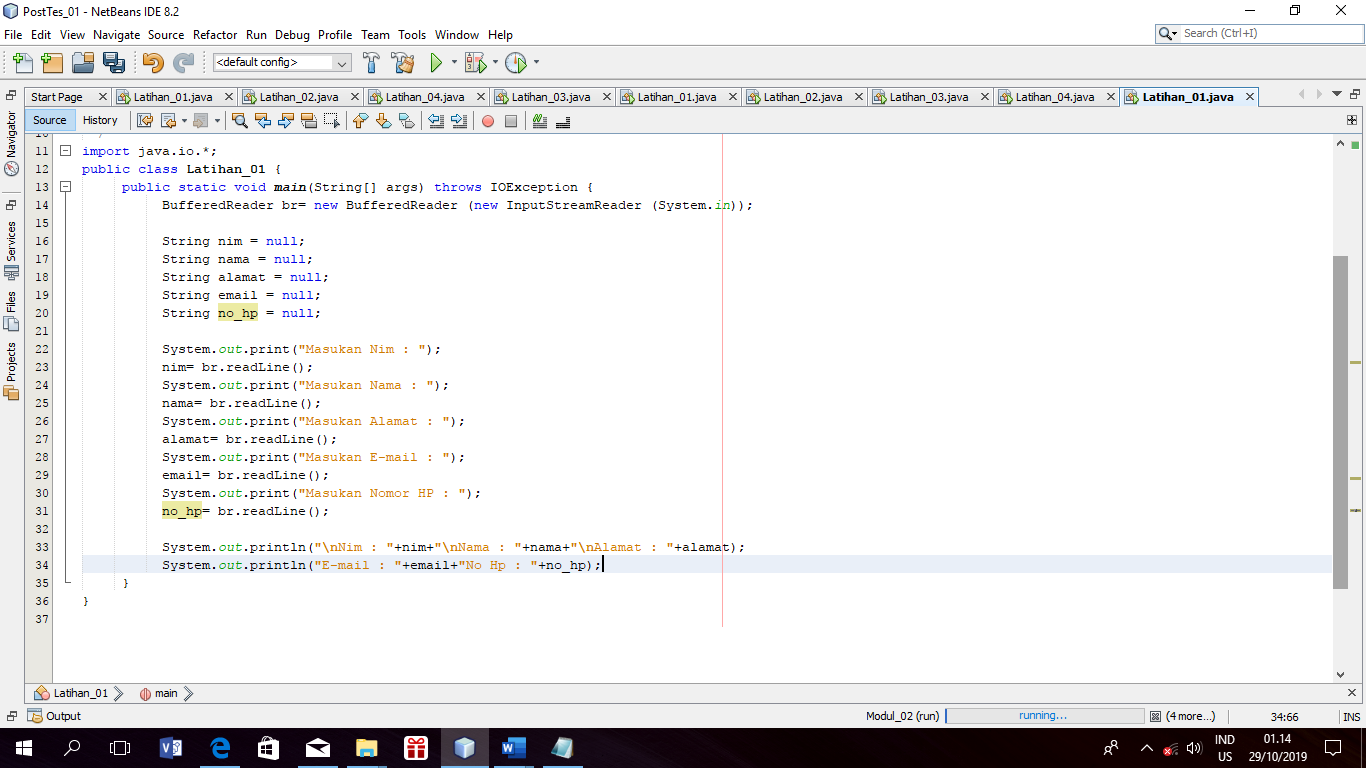The width and height of the screenshot is (1366, 768).
Task: Click the editor Back navigation icon
Action: (167, 121)
